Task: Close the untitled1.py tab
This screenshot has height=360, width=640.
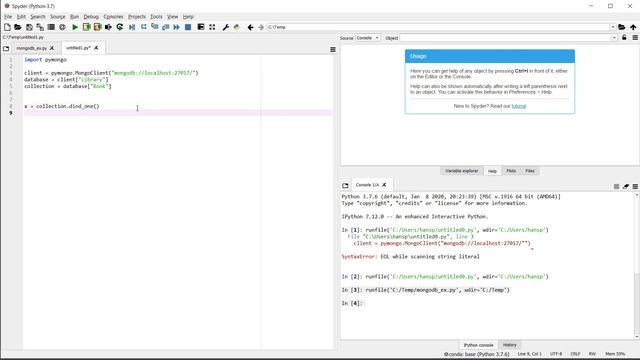Action: (96, 48)
